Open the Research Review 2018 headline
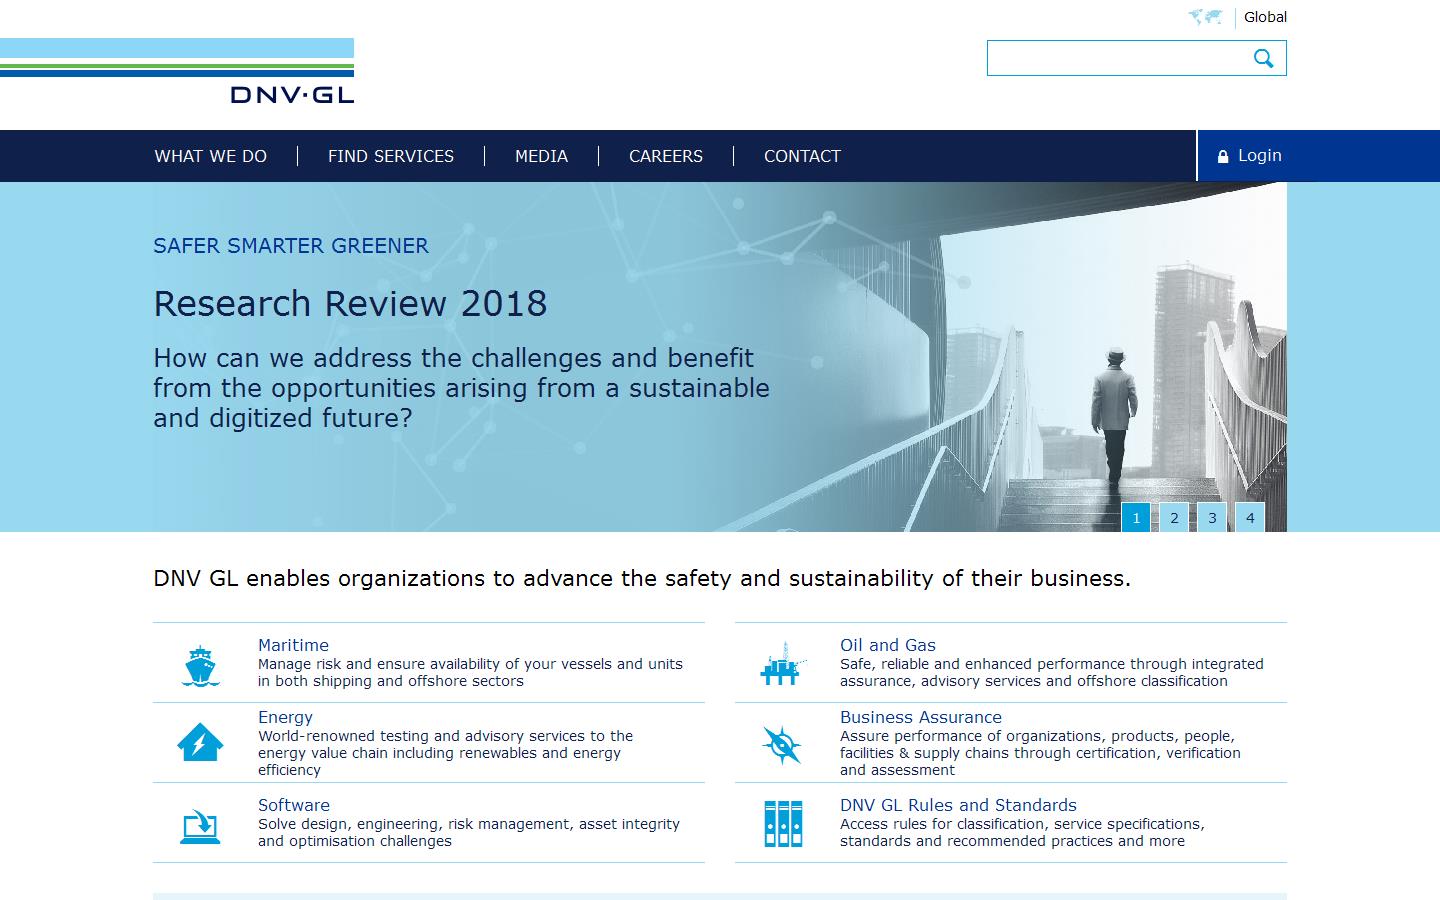This screenshot has width=1440, height=900. coord(350,303)
